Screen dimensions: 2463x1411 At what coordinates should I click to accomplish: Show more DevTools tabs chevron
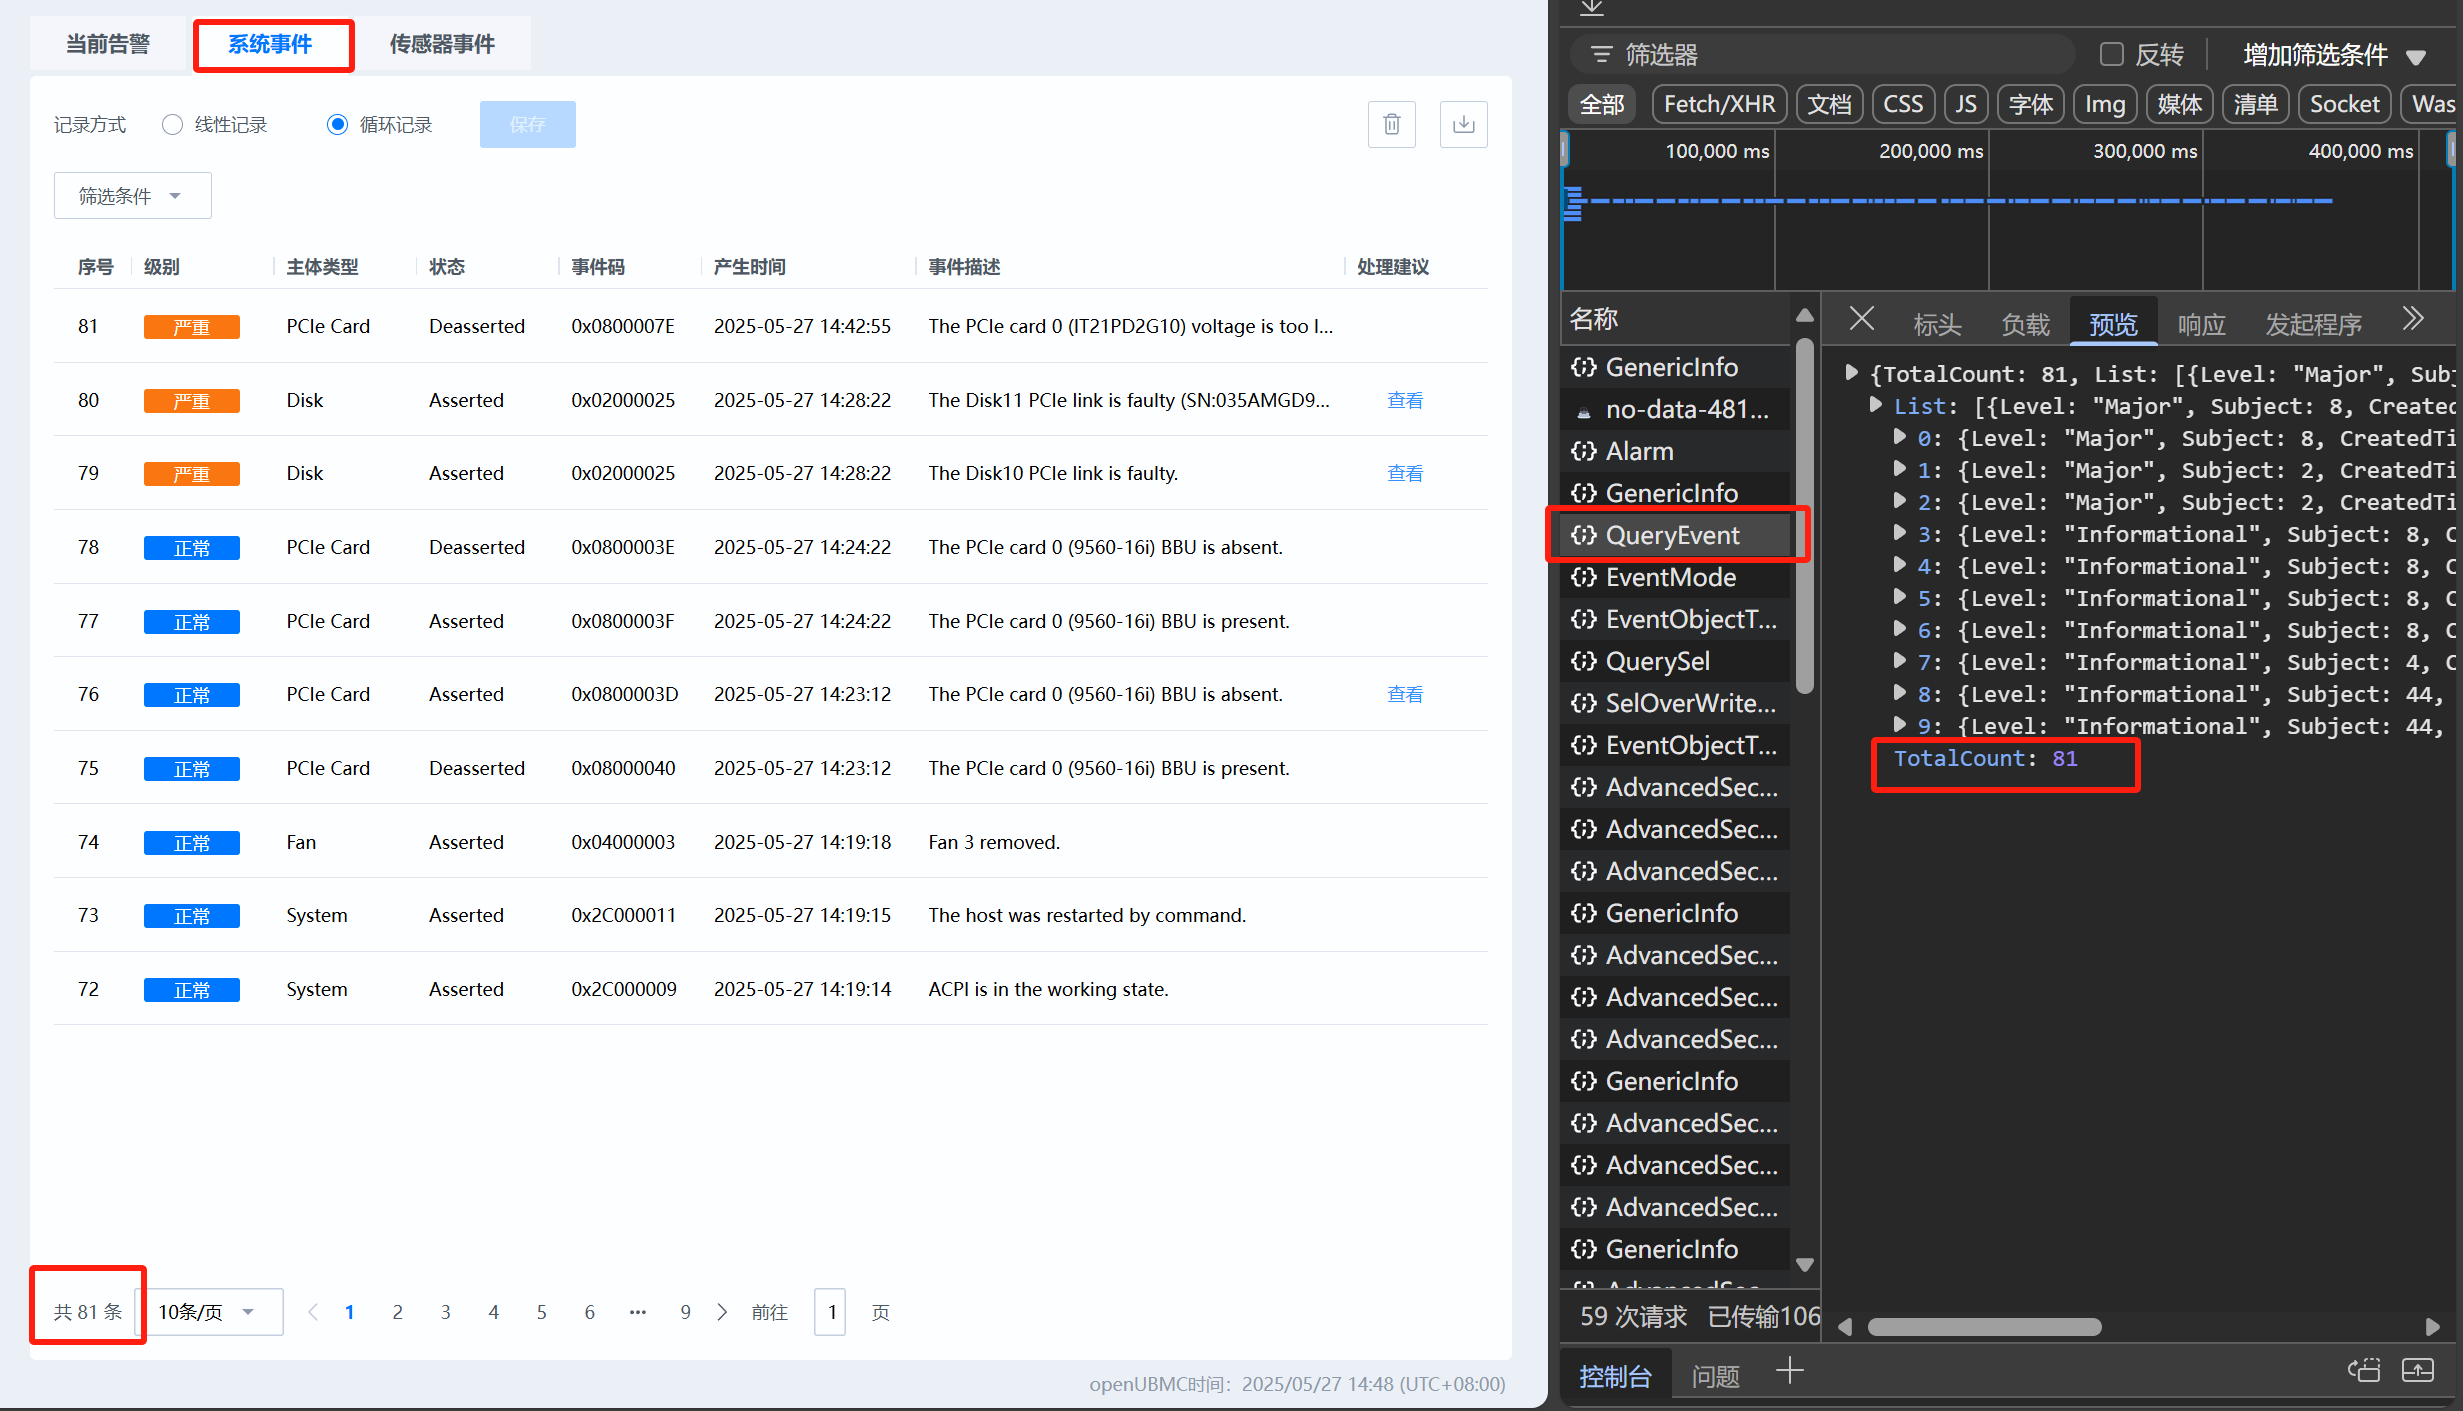coord(2413,319)
